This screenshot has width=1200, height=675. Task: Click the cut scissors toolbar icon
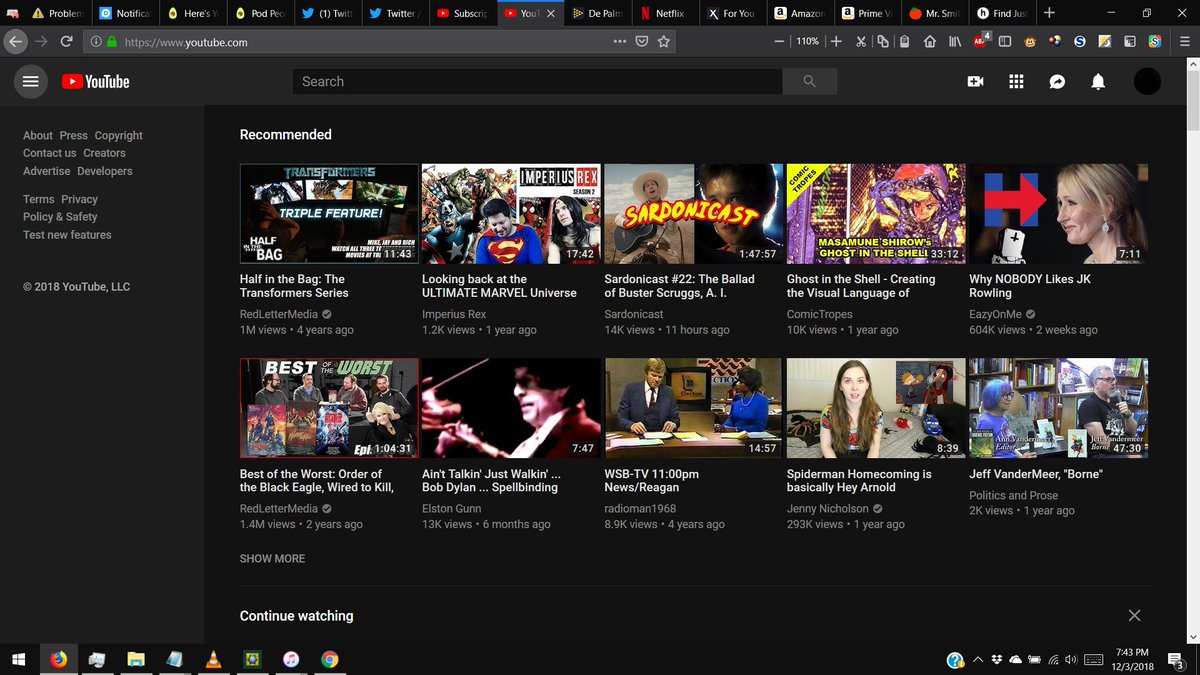pos(860,42)
